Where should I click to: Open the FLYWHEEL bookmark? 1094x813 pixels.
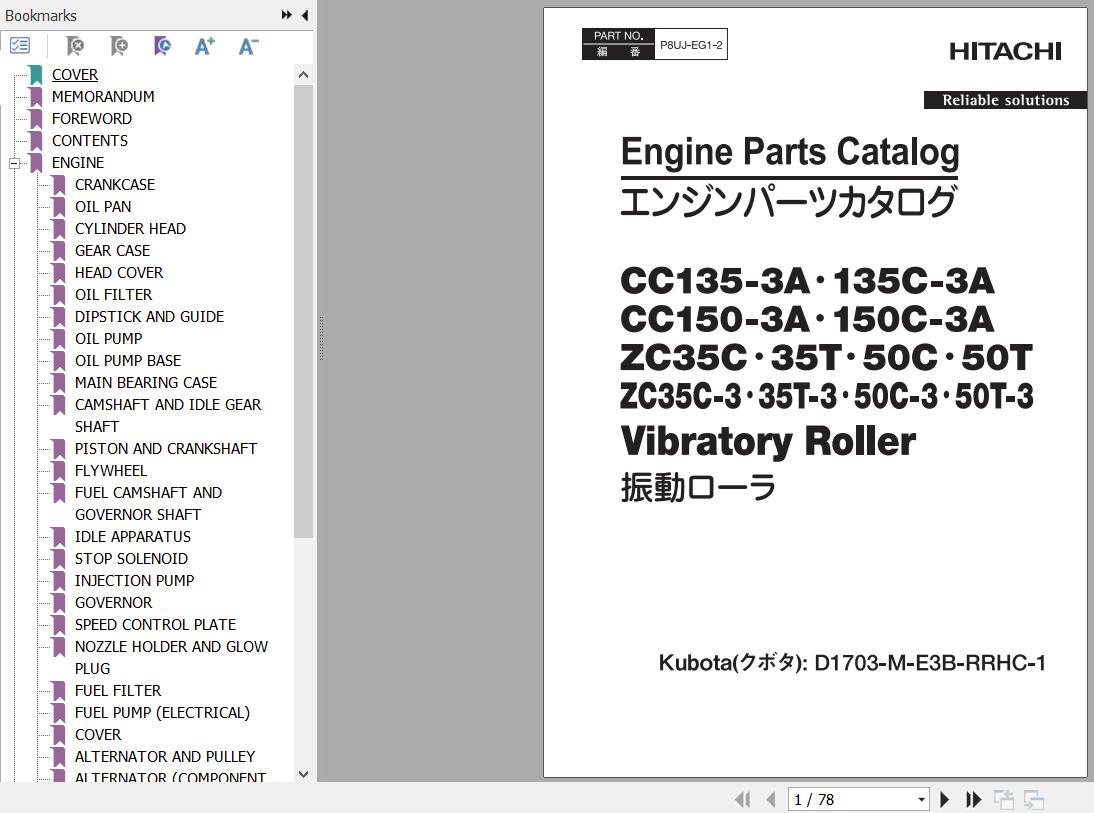pyautogui.click(x=111, y=470)
